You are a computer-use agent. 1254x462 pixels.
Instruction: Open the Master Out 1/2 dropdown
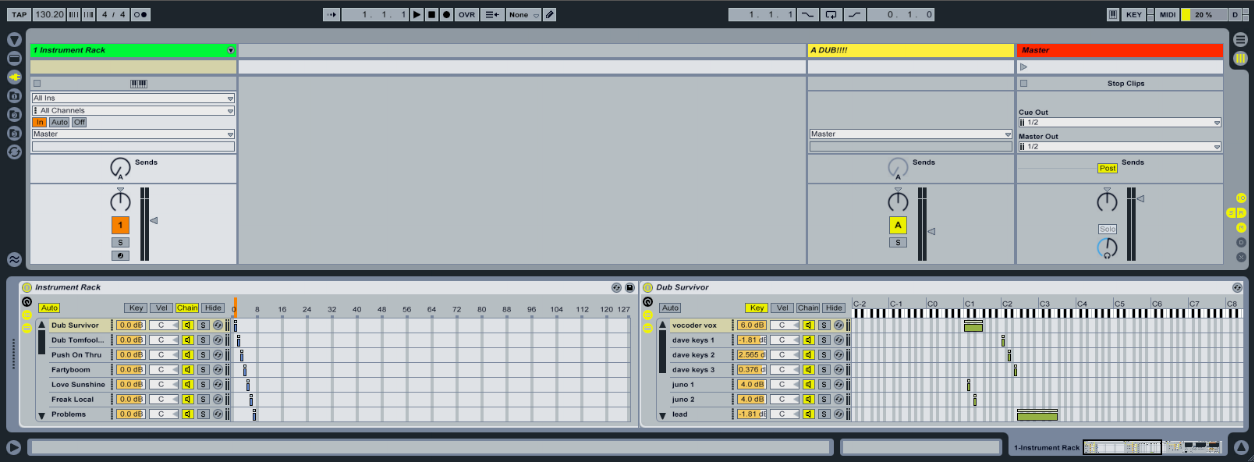(1120, 146)
